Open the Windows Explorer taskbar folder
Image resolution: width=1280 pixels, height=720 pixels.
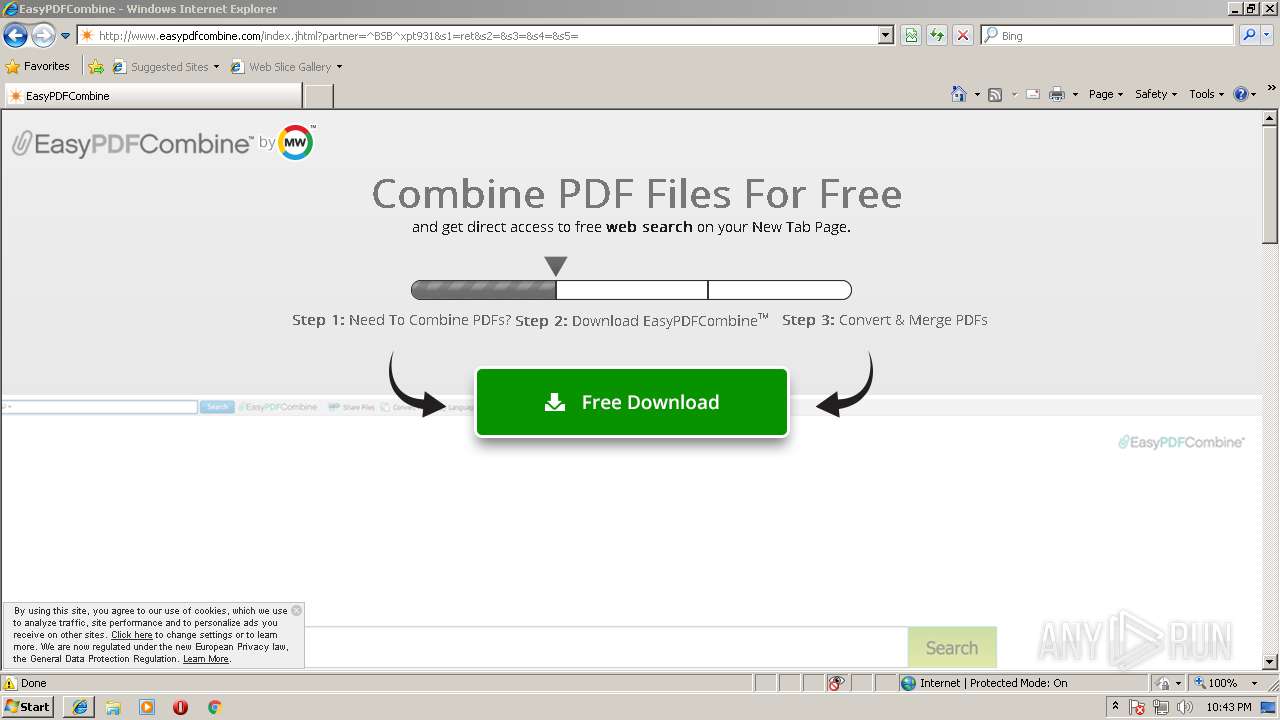(113, 707)
